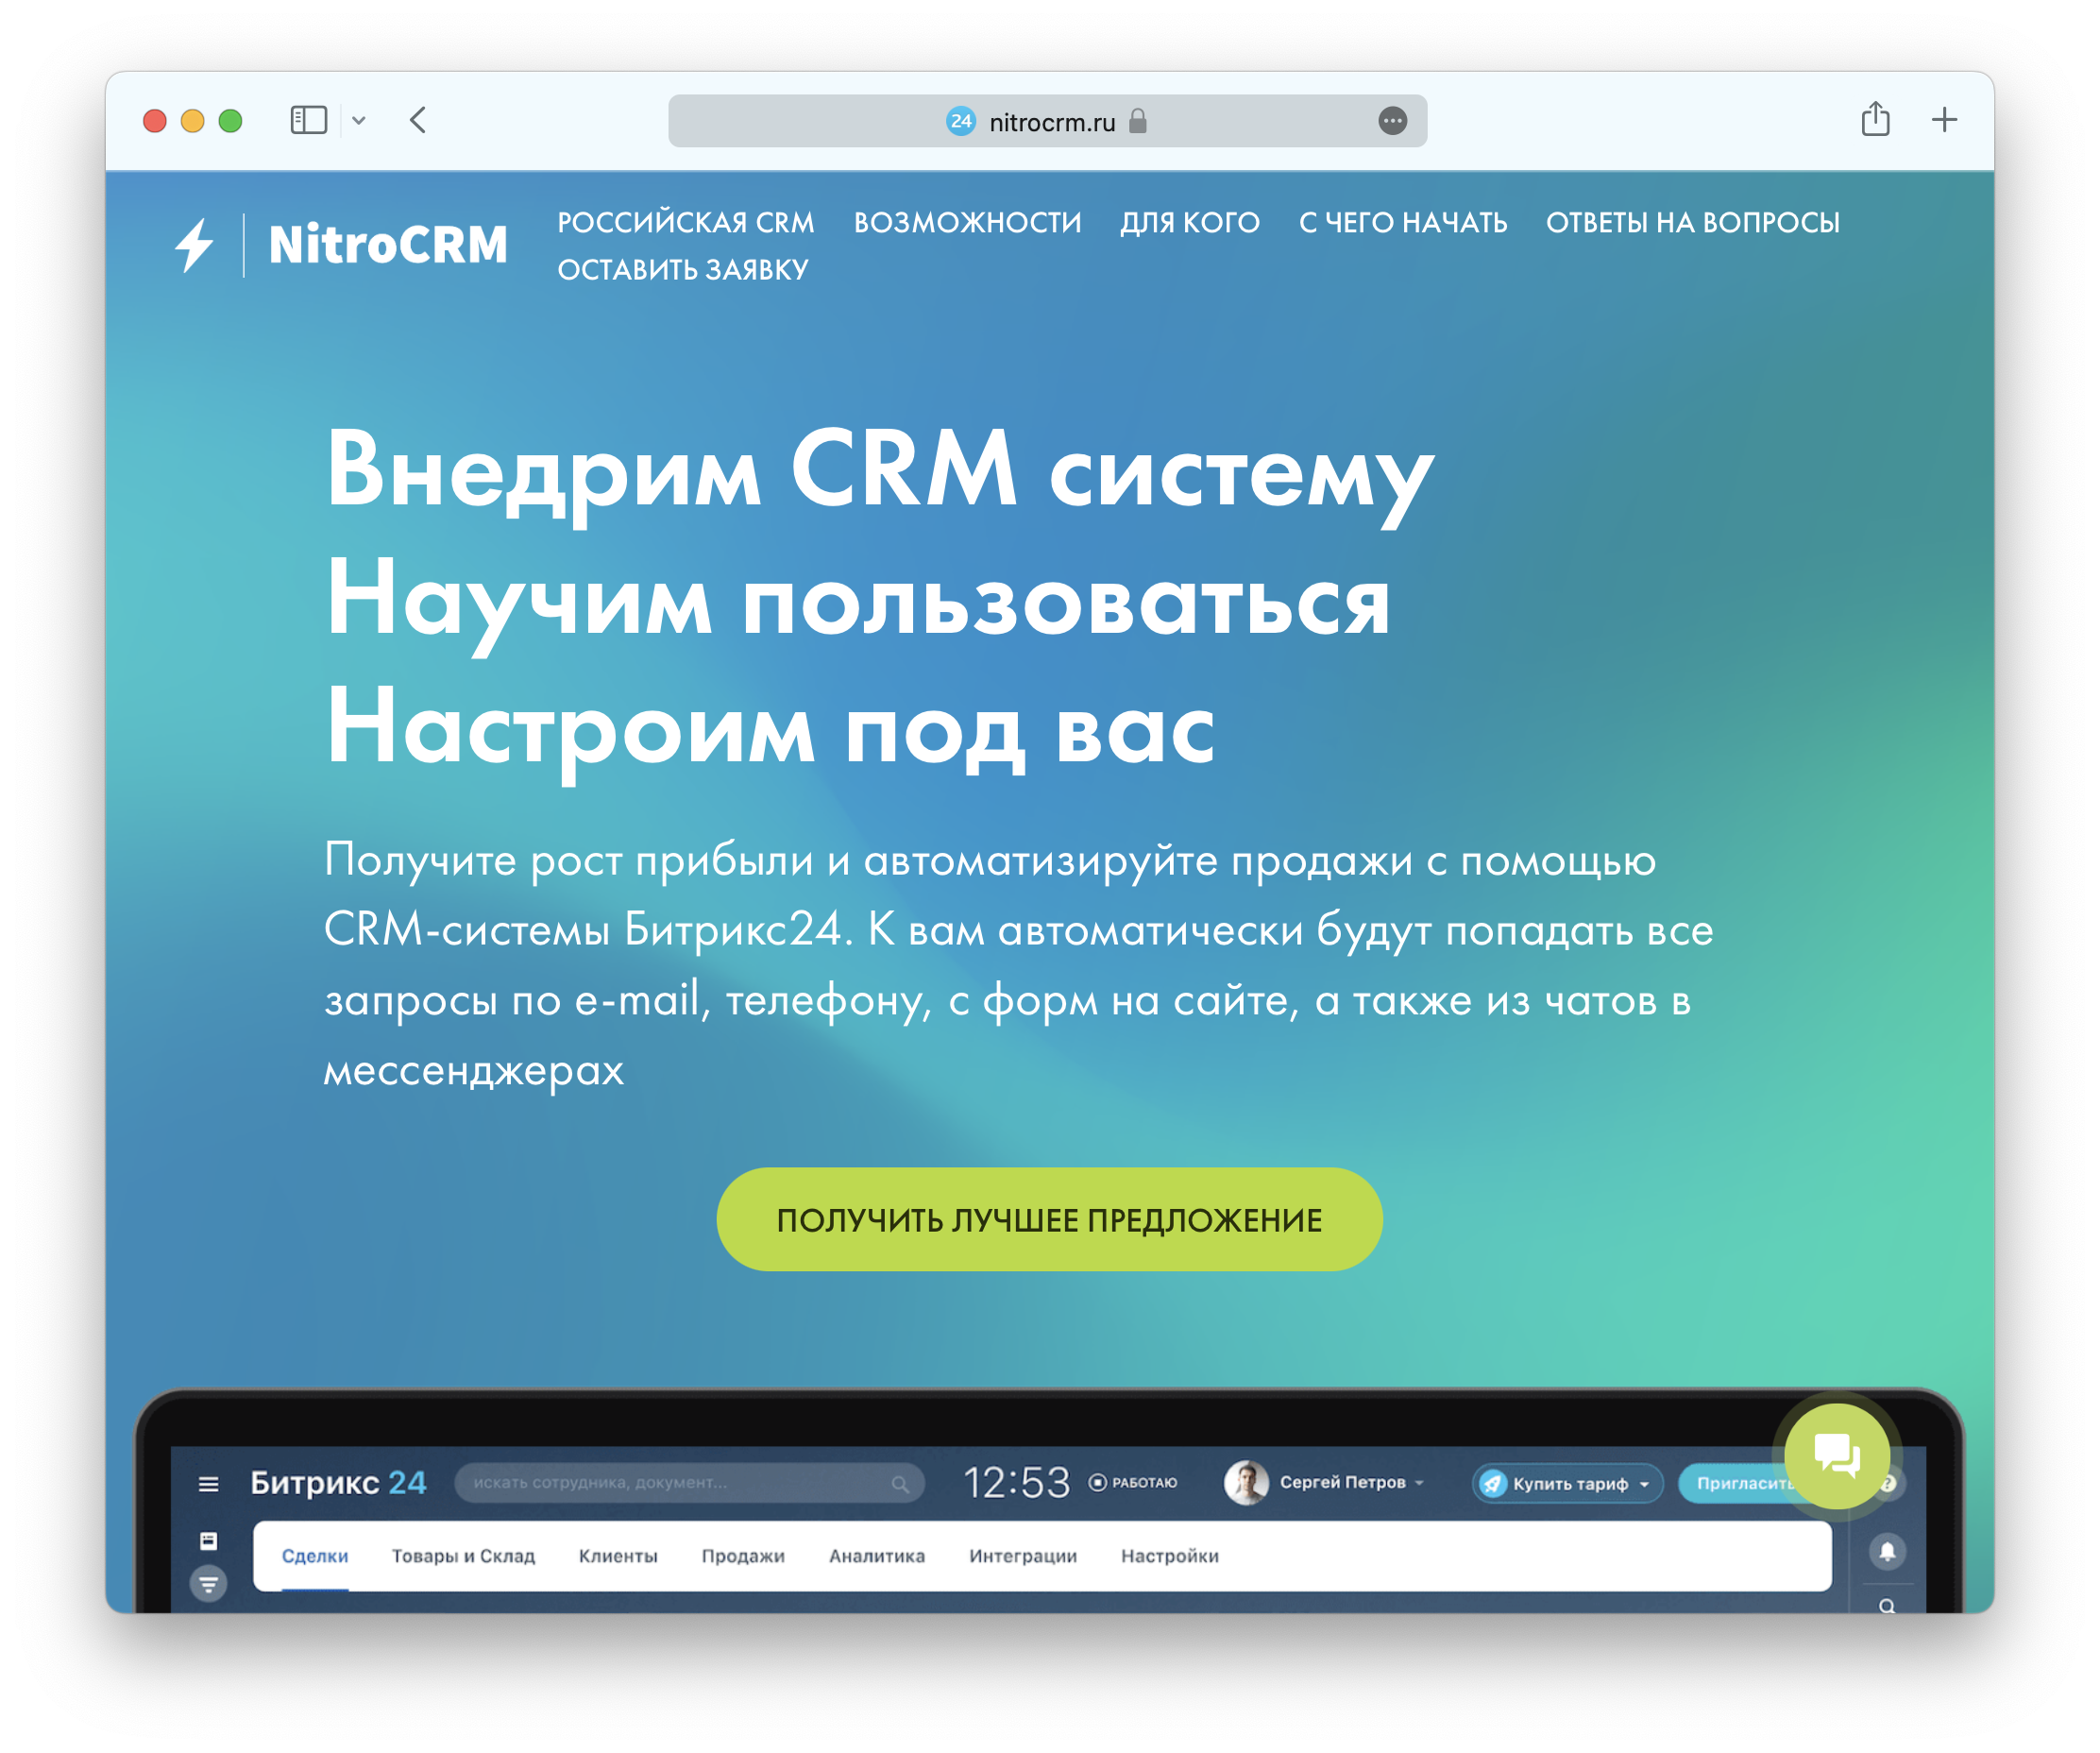
Task: Toggle the РАБОТАЮ work status indicator
Action: pyautogui.click(x=1133, y=1483)
